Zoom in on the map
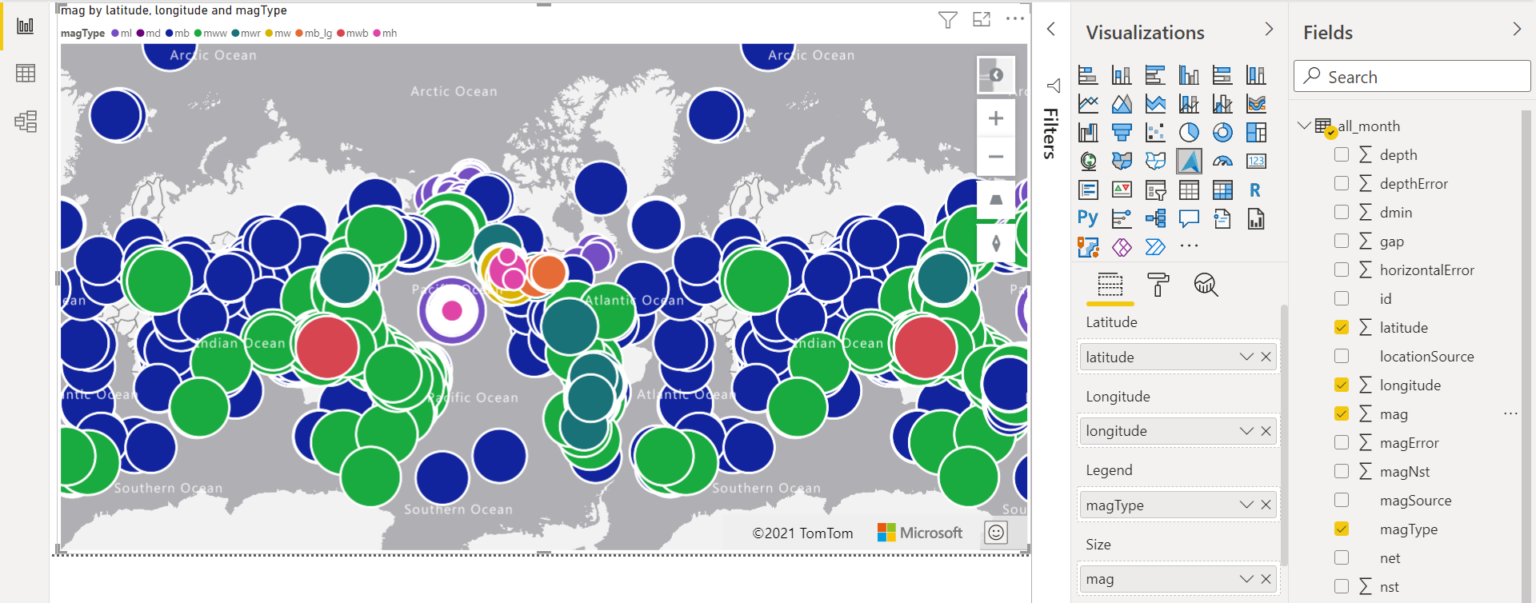 [996, 118]
